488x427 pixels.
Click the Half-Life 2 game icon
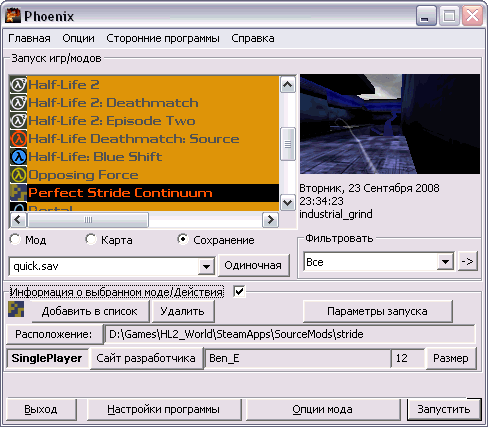[x=18, y=85]
